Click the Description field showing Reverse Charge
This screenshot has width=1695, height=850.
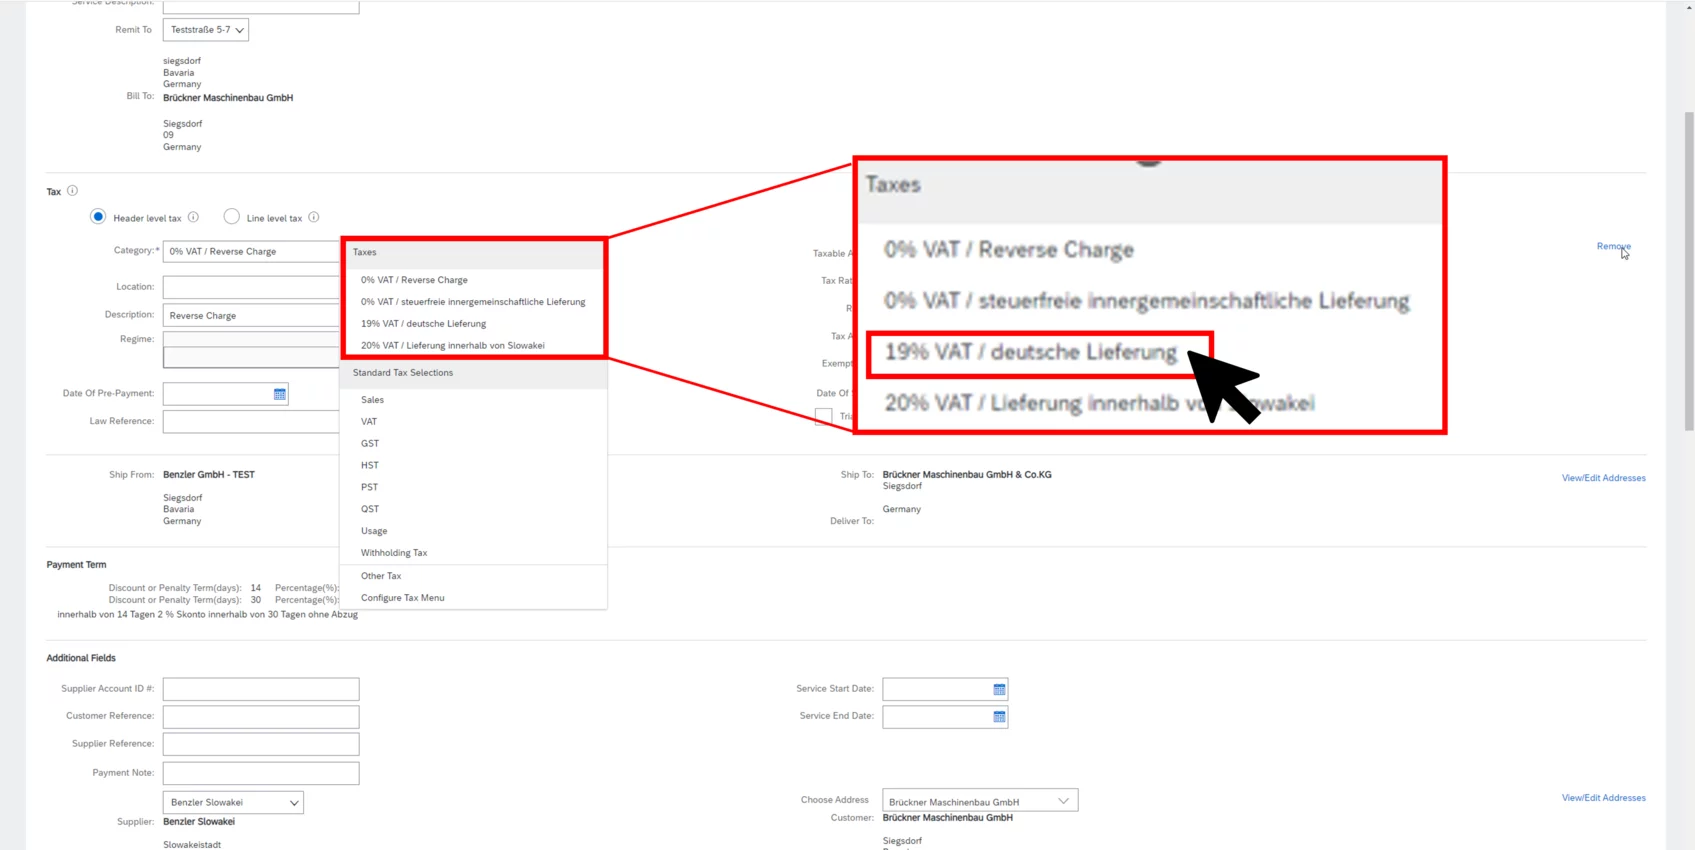click(252, 315)
